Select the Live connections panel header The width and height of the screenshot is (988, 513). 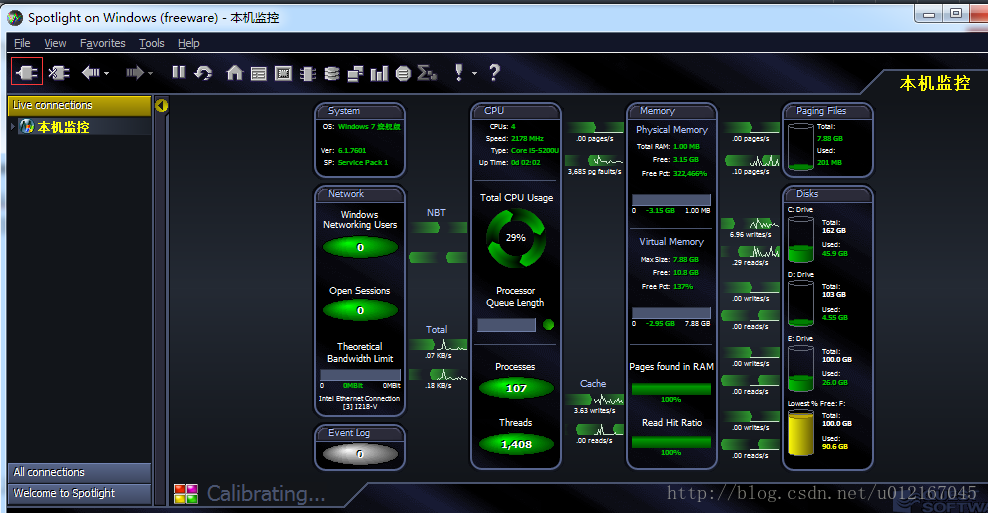pyautogui.click(x=79, y=105)
